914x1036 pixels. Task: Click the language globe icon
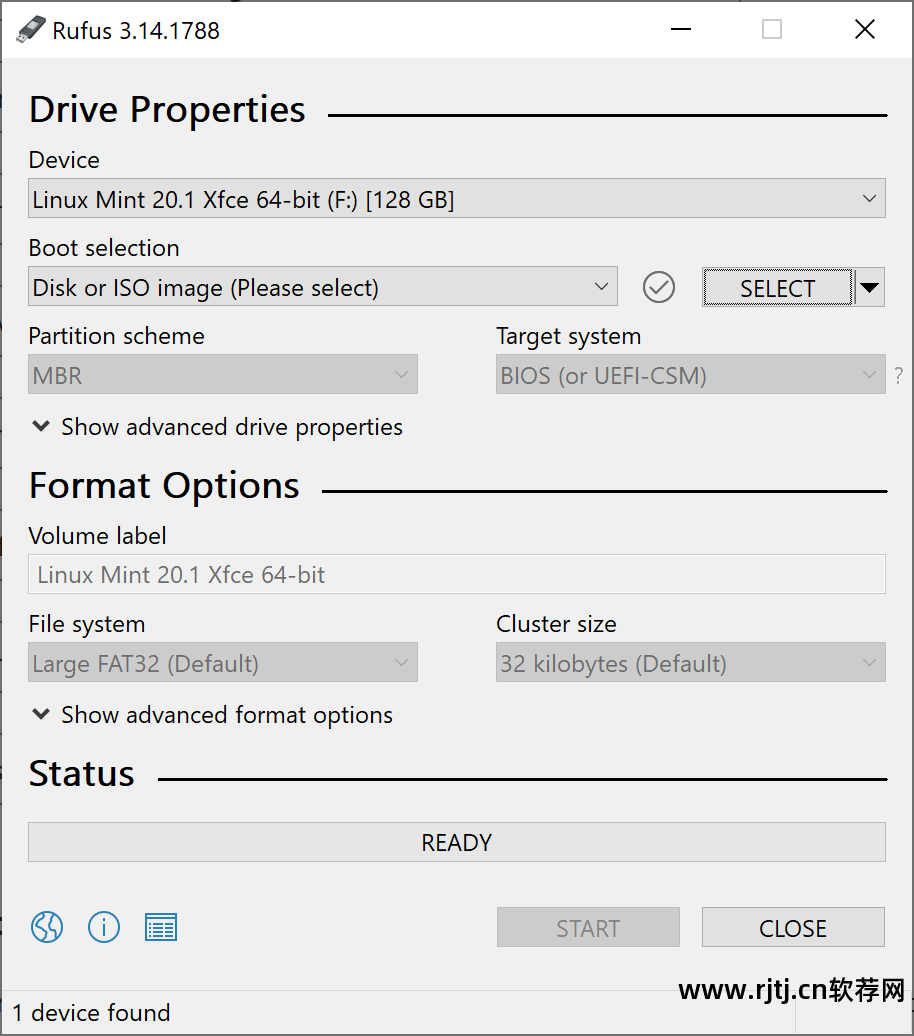(47, 927)
